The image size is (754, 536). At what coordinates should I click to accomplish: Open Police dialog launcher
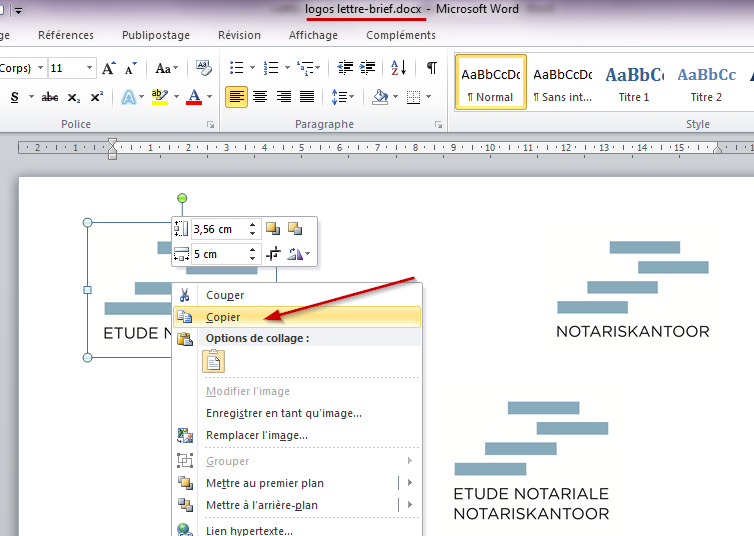click(x=210, y=125)
